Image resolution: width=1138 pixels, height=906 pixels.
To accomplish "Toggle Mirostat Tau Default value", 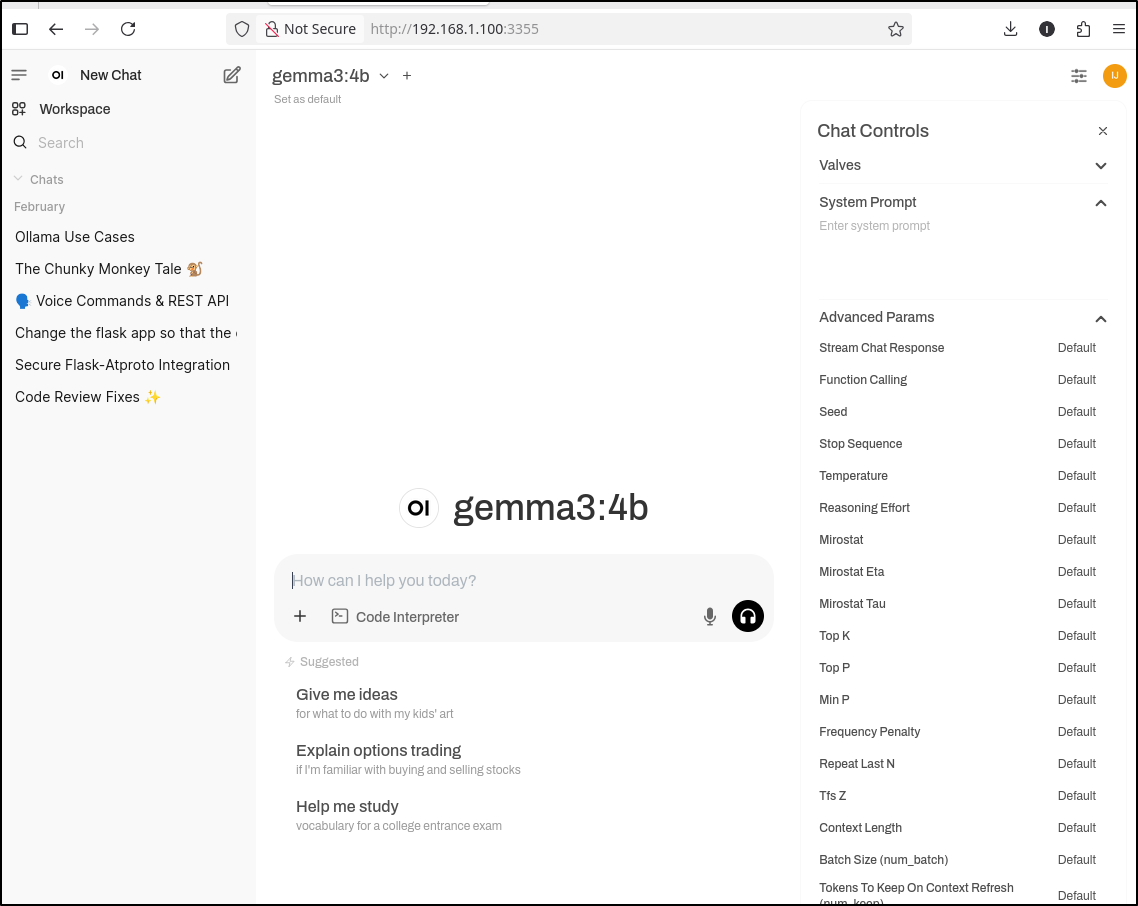I will 1077,603.
